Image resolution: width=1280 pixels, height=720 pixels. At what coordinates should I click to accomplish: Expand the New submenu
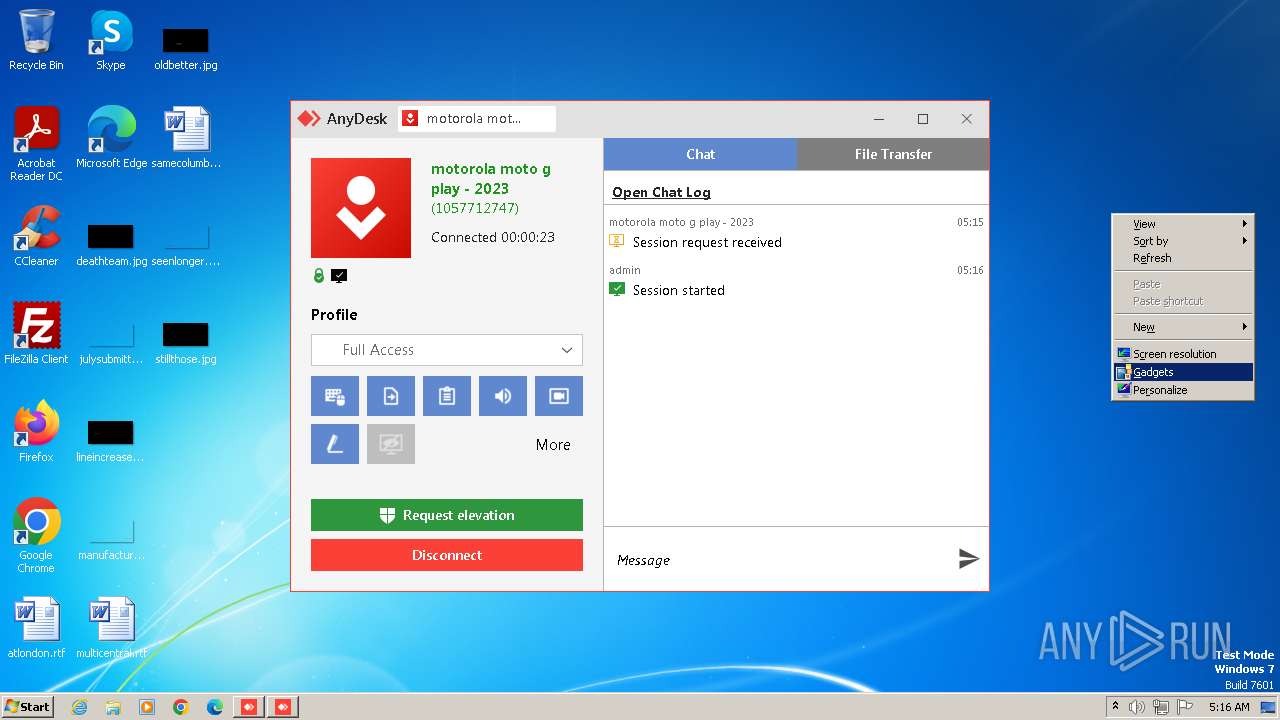[1183, 327]
